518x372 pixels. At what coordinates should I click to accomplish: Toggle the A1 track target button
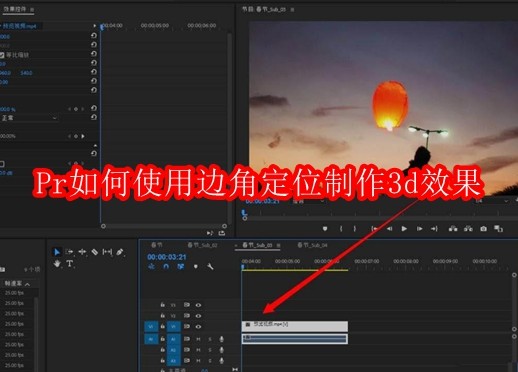pyautogui.click(x=174, y=339)
